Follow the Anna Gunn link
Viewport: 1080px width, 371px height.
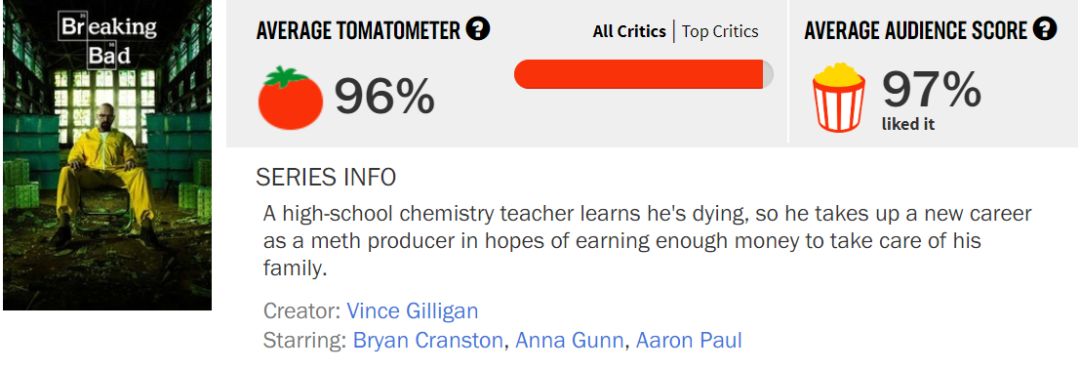tap(569, 340)
